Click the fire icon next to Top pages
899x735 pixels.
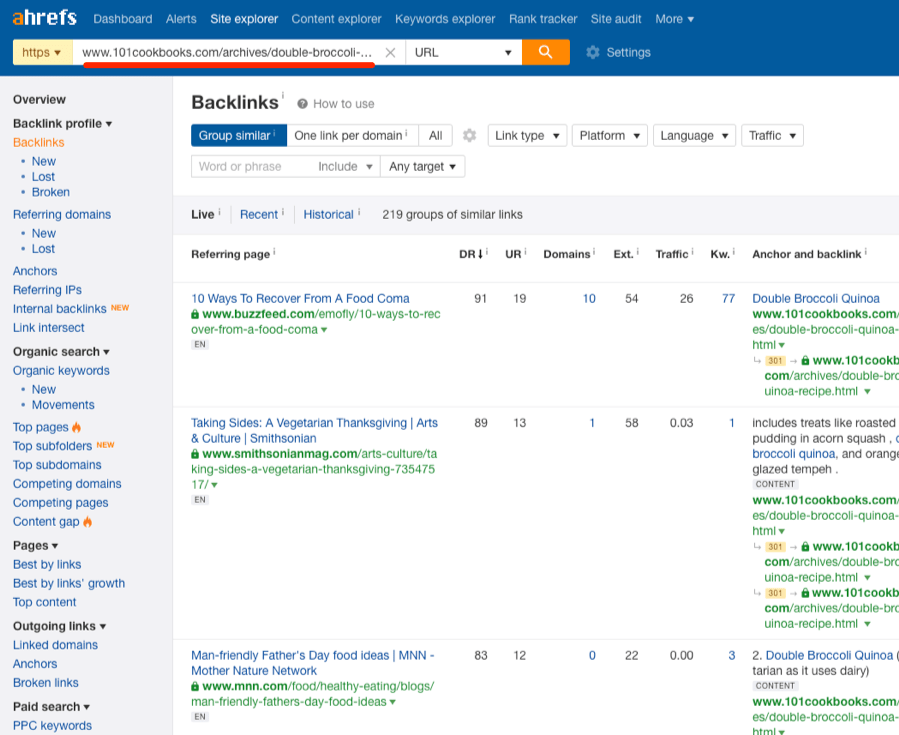coord(74,427)
